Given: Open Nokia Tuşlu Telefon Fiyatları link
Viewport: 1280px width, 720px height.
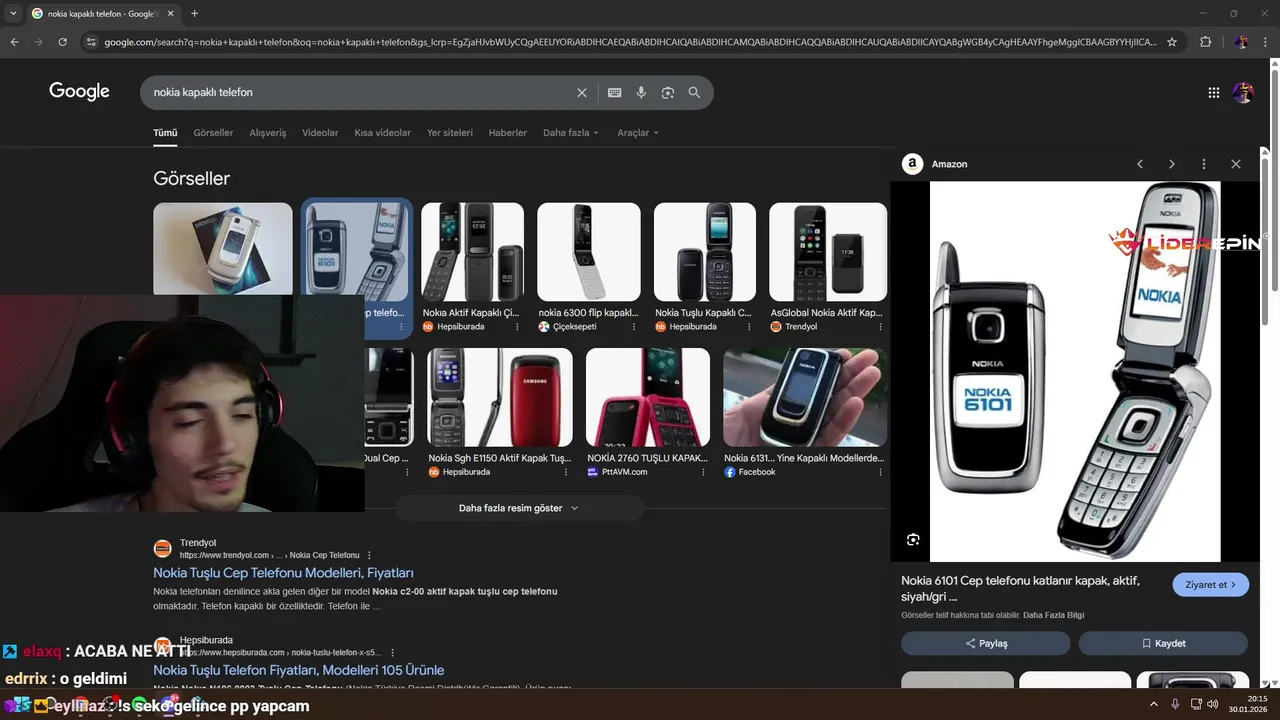Looking at the screenshot, I should [x=298, y=670].
